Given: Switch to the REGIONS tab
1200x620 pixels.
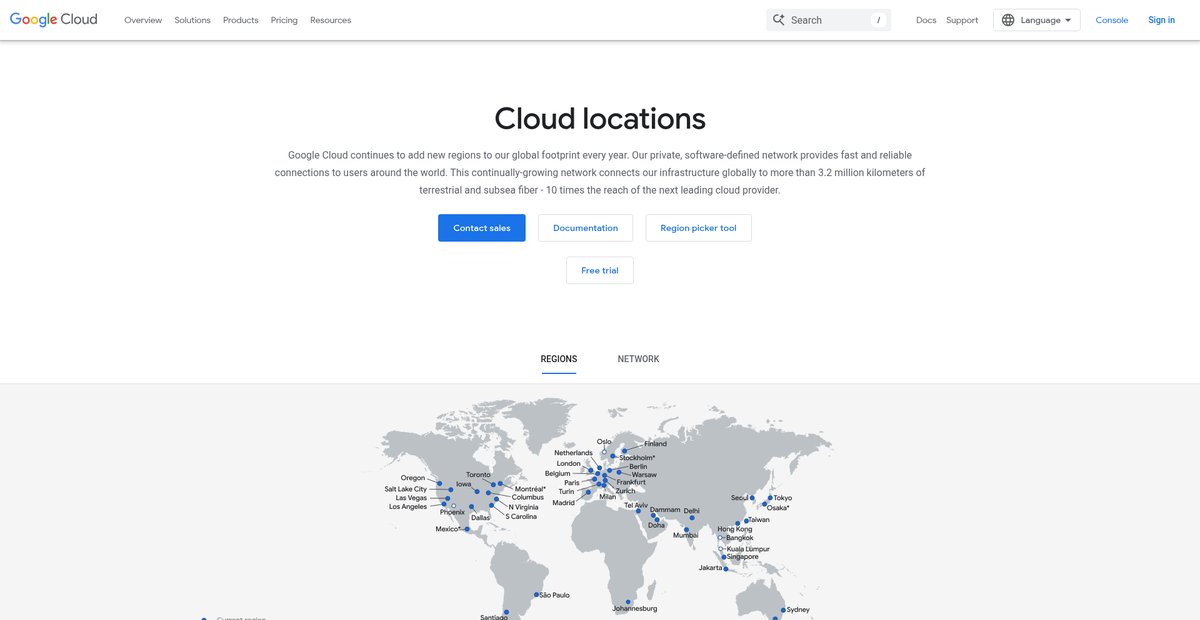Looking at the screenshot, I should click(x=559, y=359).
